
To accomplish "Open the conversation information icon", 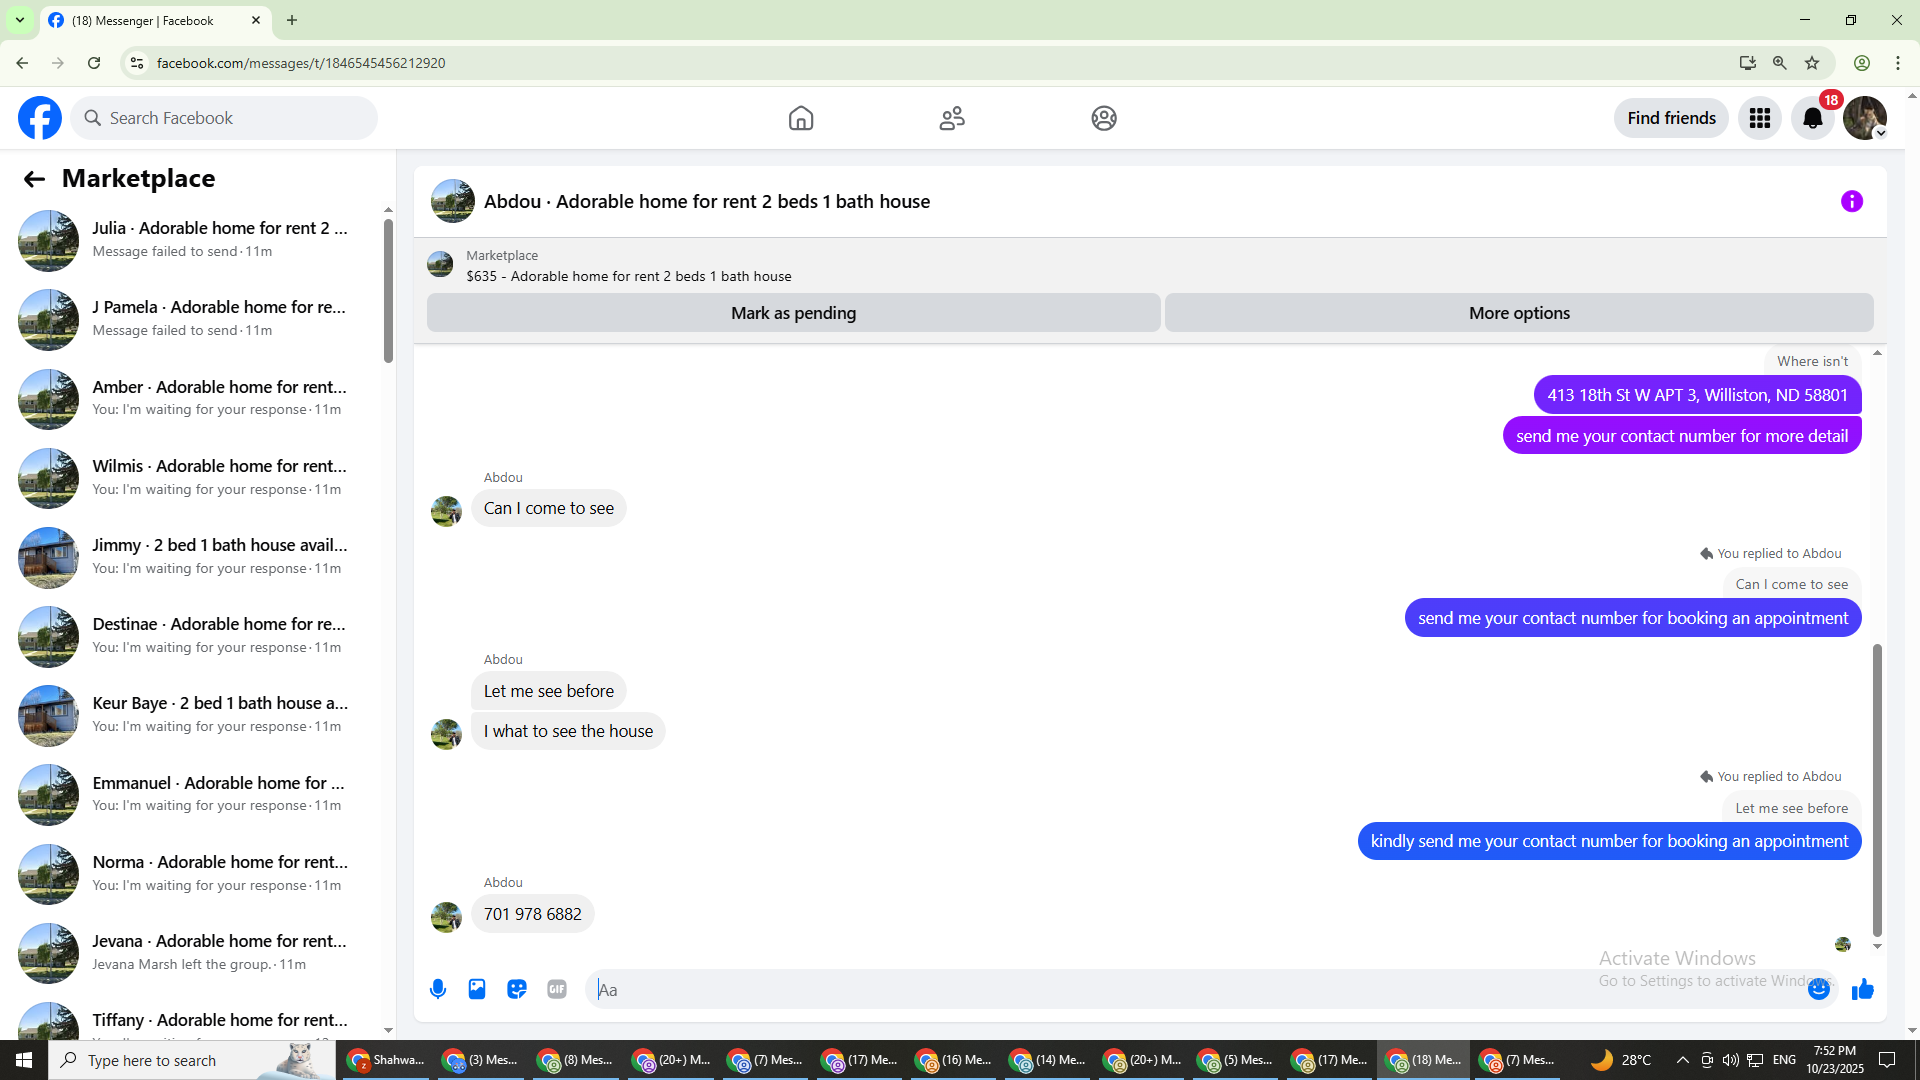I will (1852, 201).
